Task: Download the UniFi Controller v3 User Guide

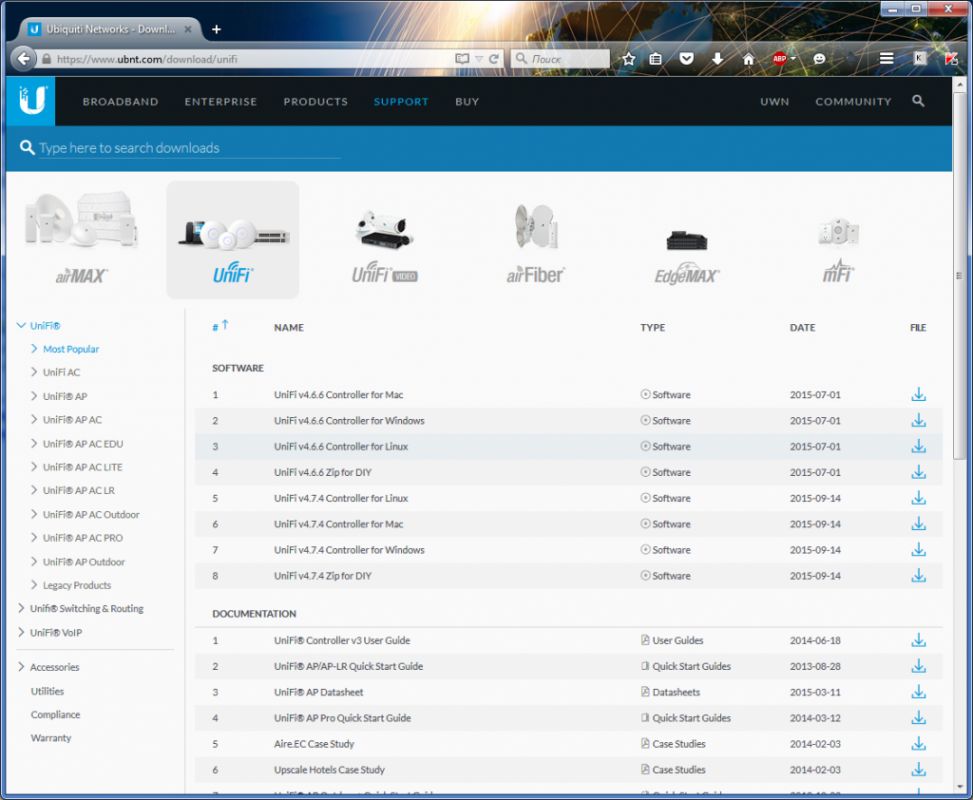Action: [918, 640]
